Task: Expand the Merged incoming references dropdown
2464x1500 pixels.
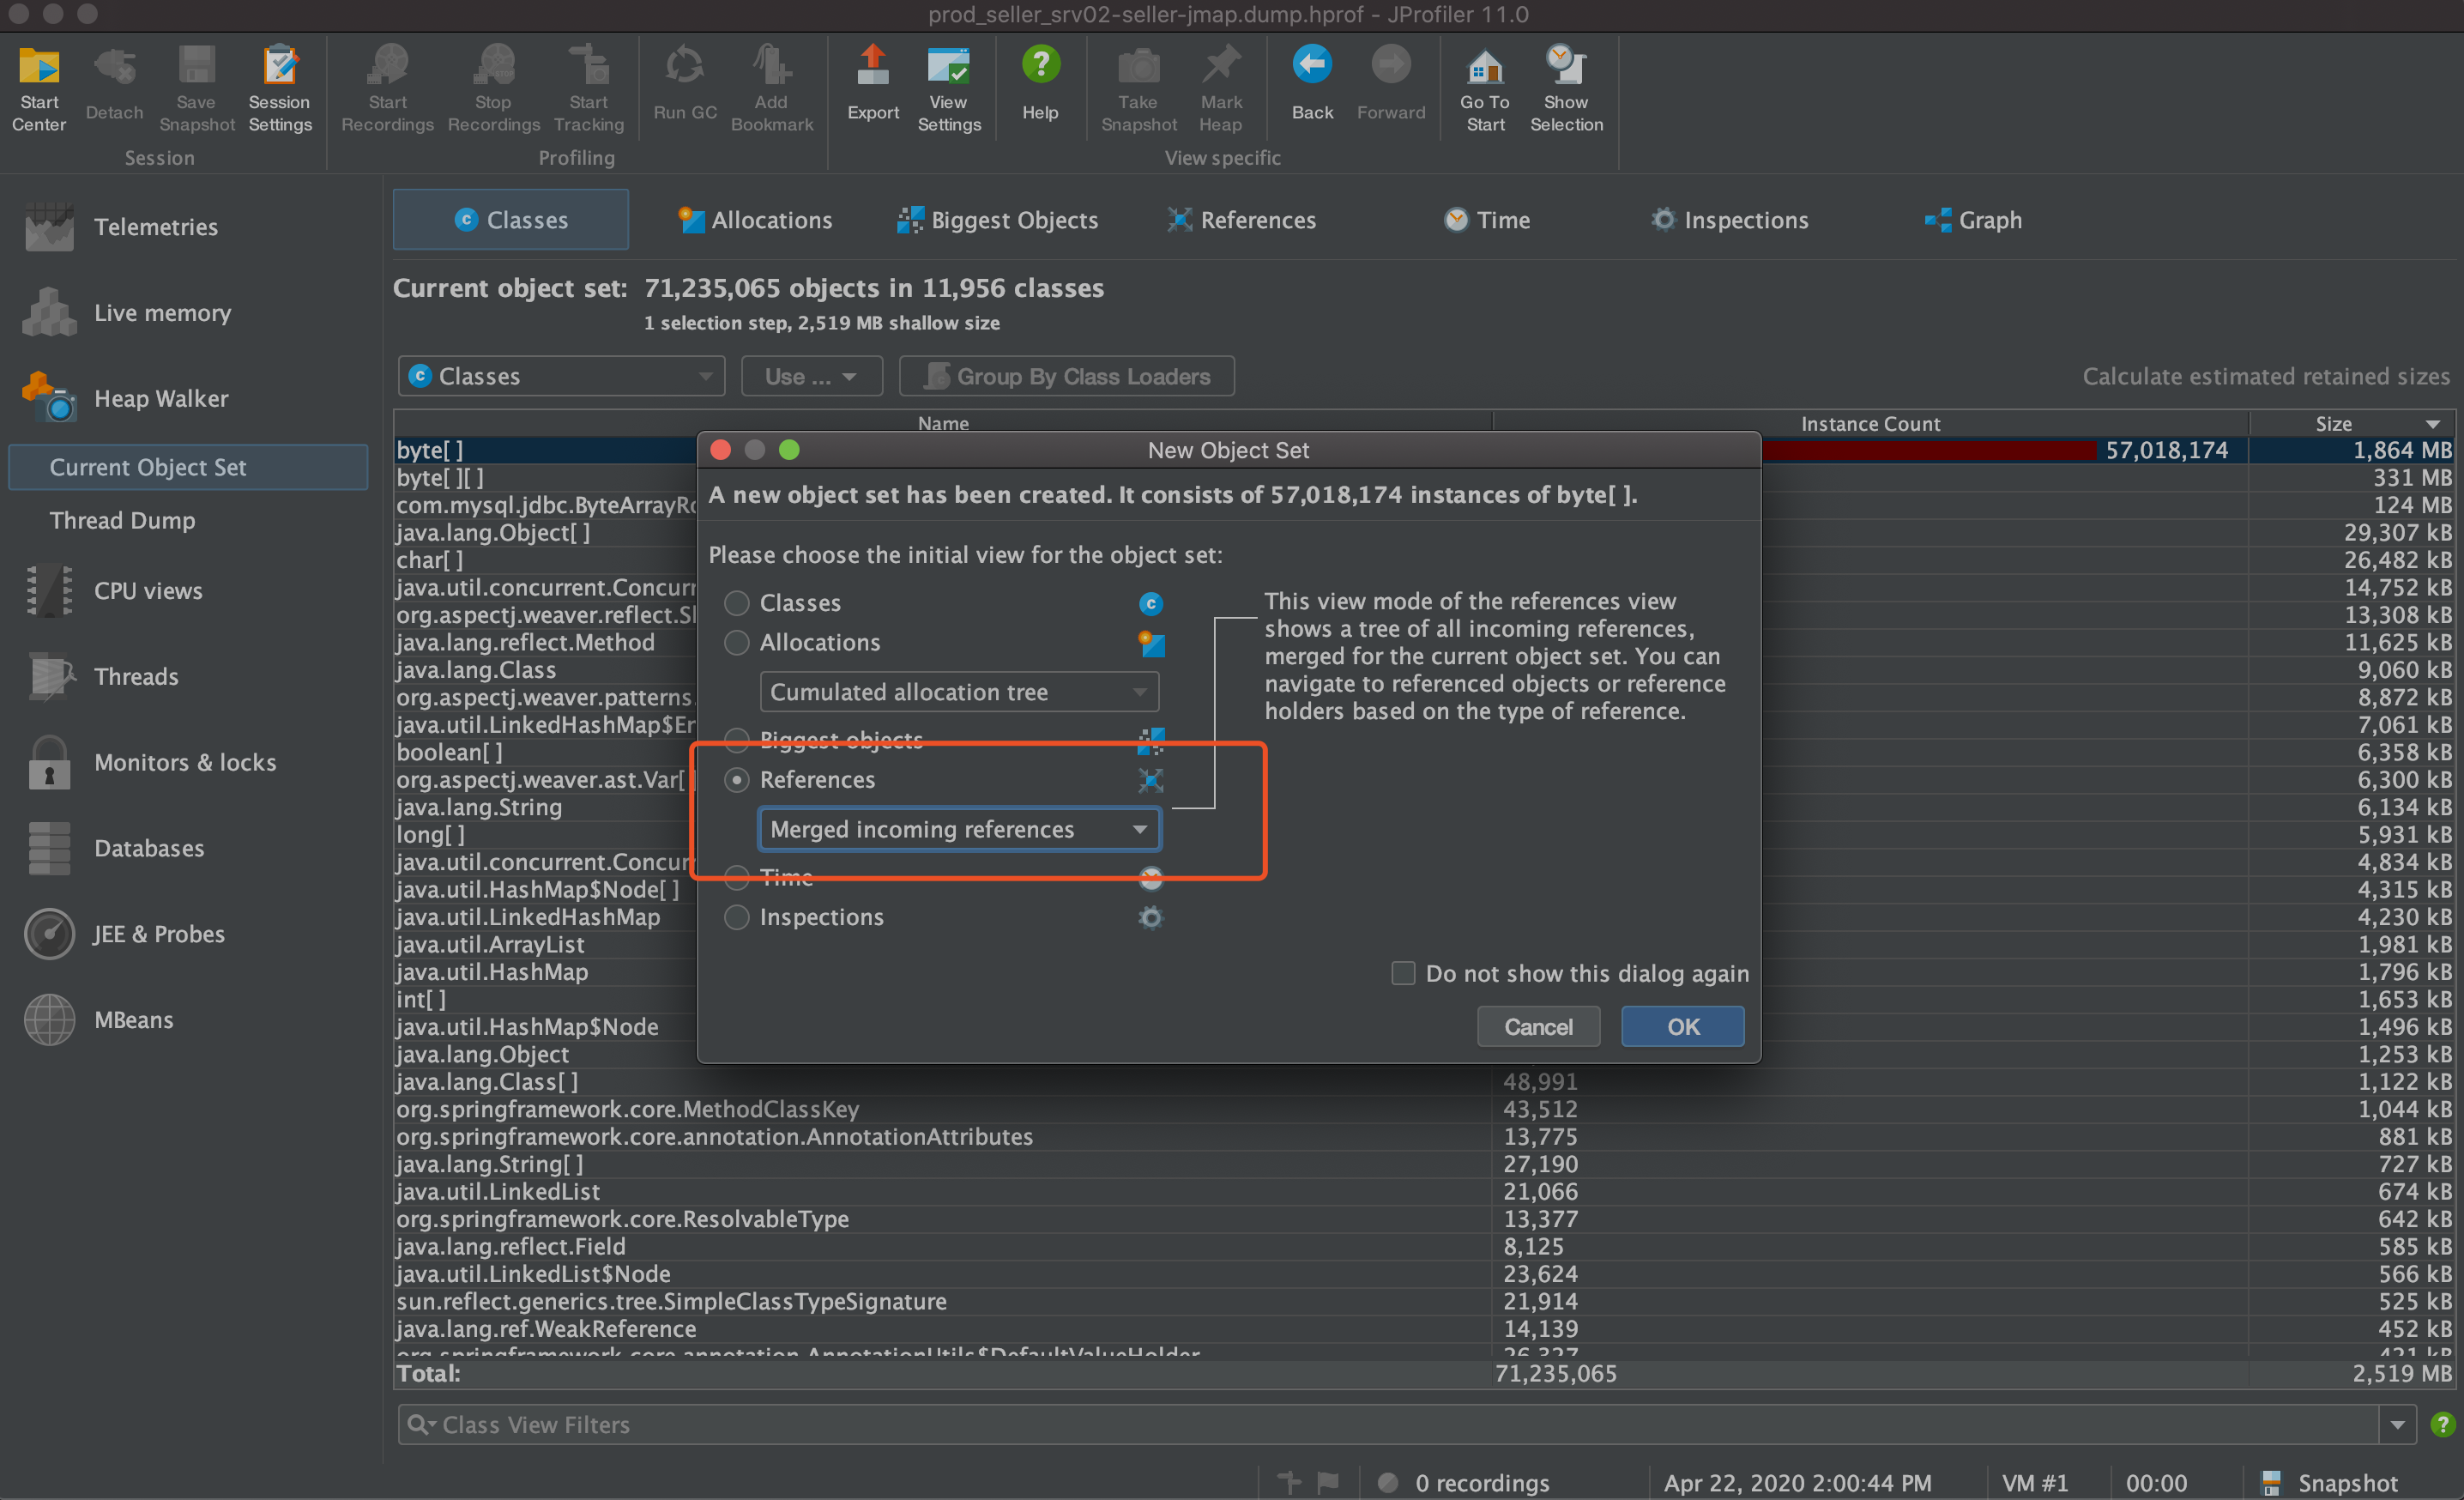Action: pyautogui.click(x=959, y=829)
